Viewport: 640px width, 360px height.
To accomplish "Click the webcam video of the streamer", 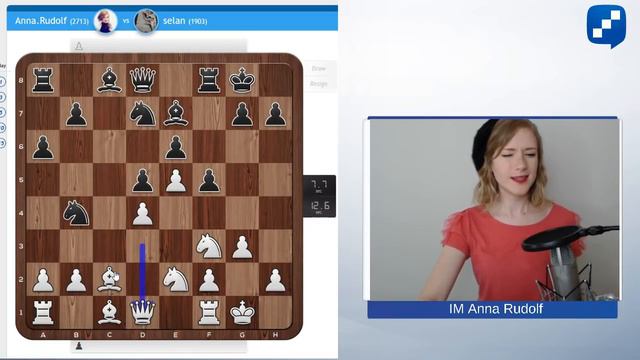I will tap(494, 210).
